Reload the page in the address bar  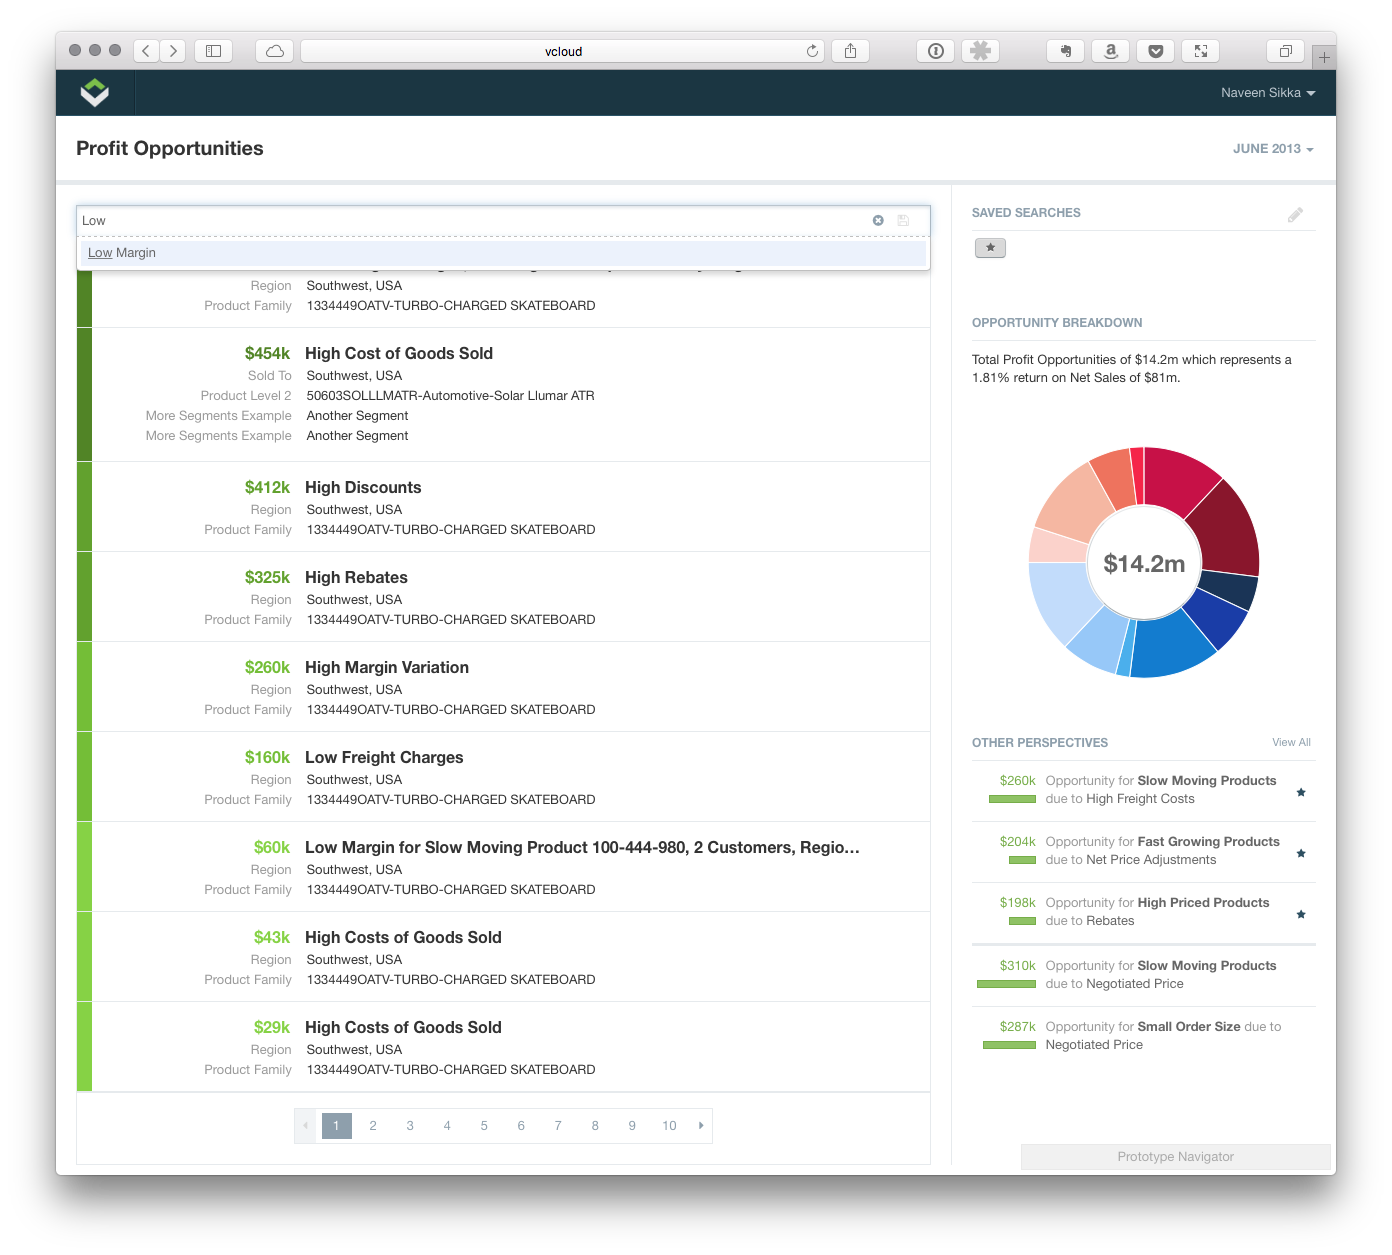(812, 51)
